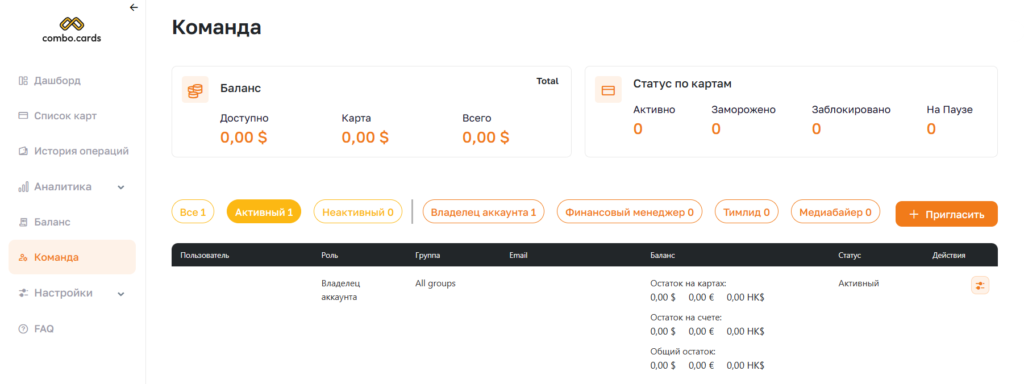Click the Настройки sliders icon

(x=23, y=293)
